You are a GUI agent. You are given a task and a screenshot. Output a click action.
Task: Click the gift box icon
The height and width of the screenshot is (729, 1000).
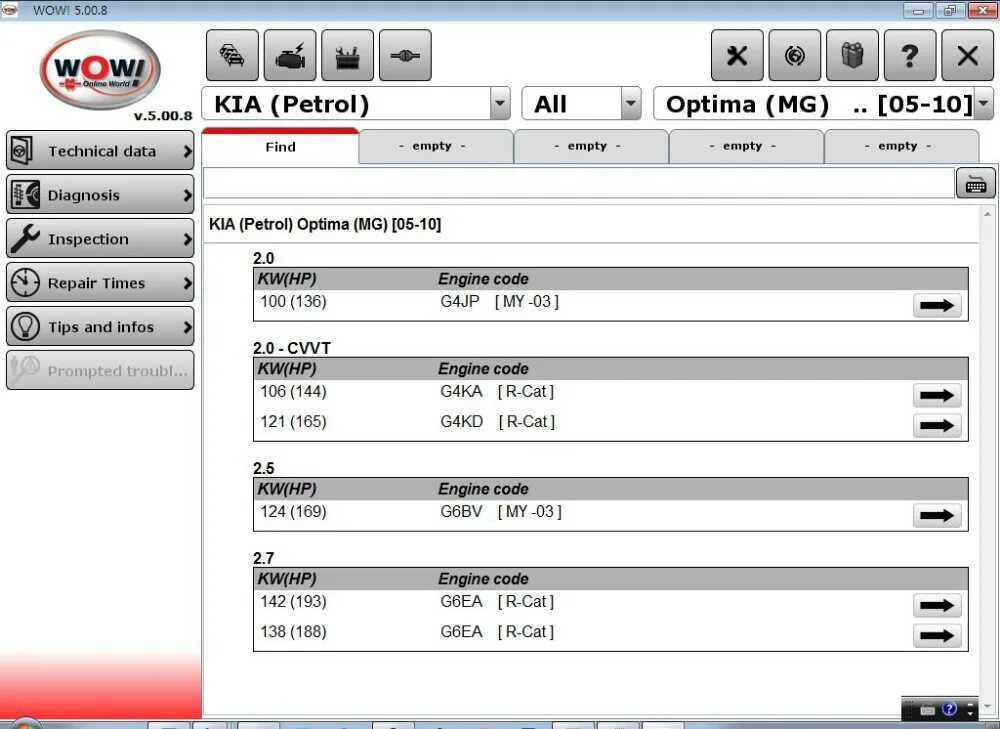tap(852, 55)
